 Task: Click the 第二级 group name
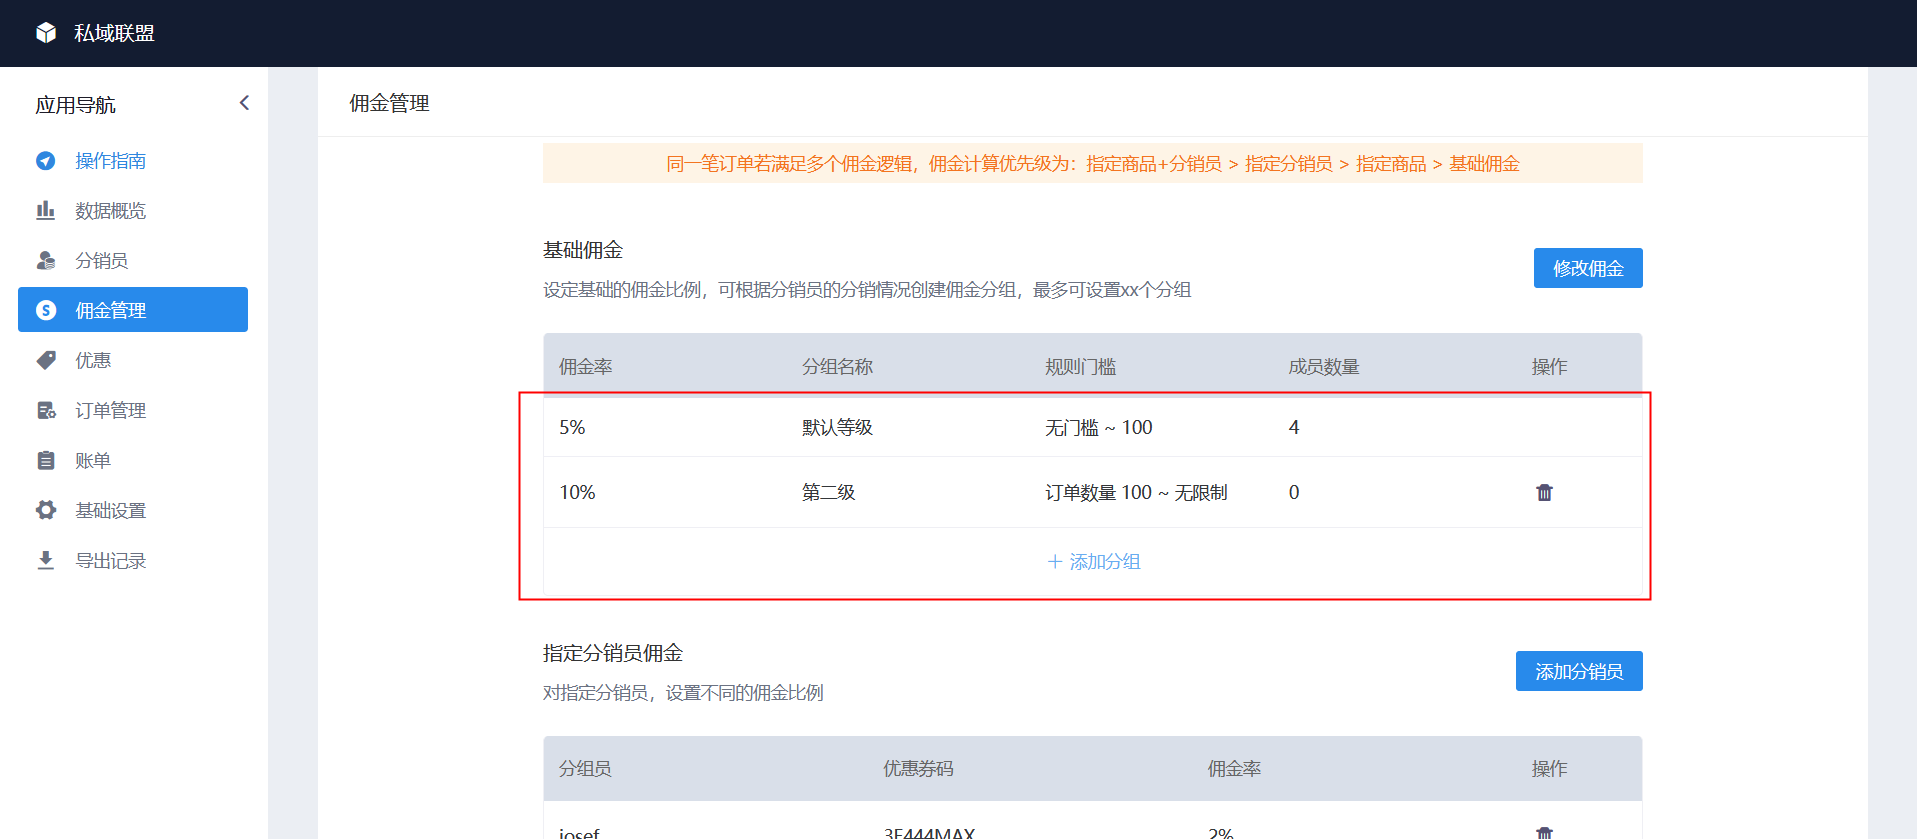click(x=828, y=492)
